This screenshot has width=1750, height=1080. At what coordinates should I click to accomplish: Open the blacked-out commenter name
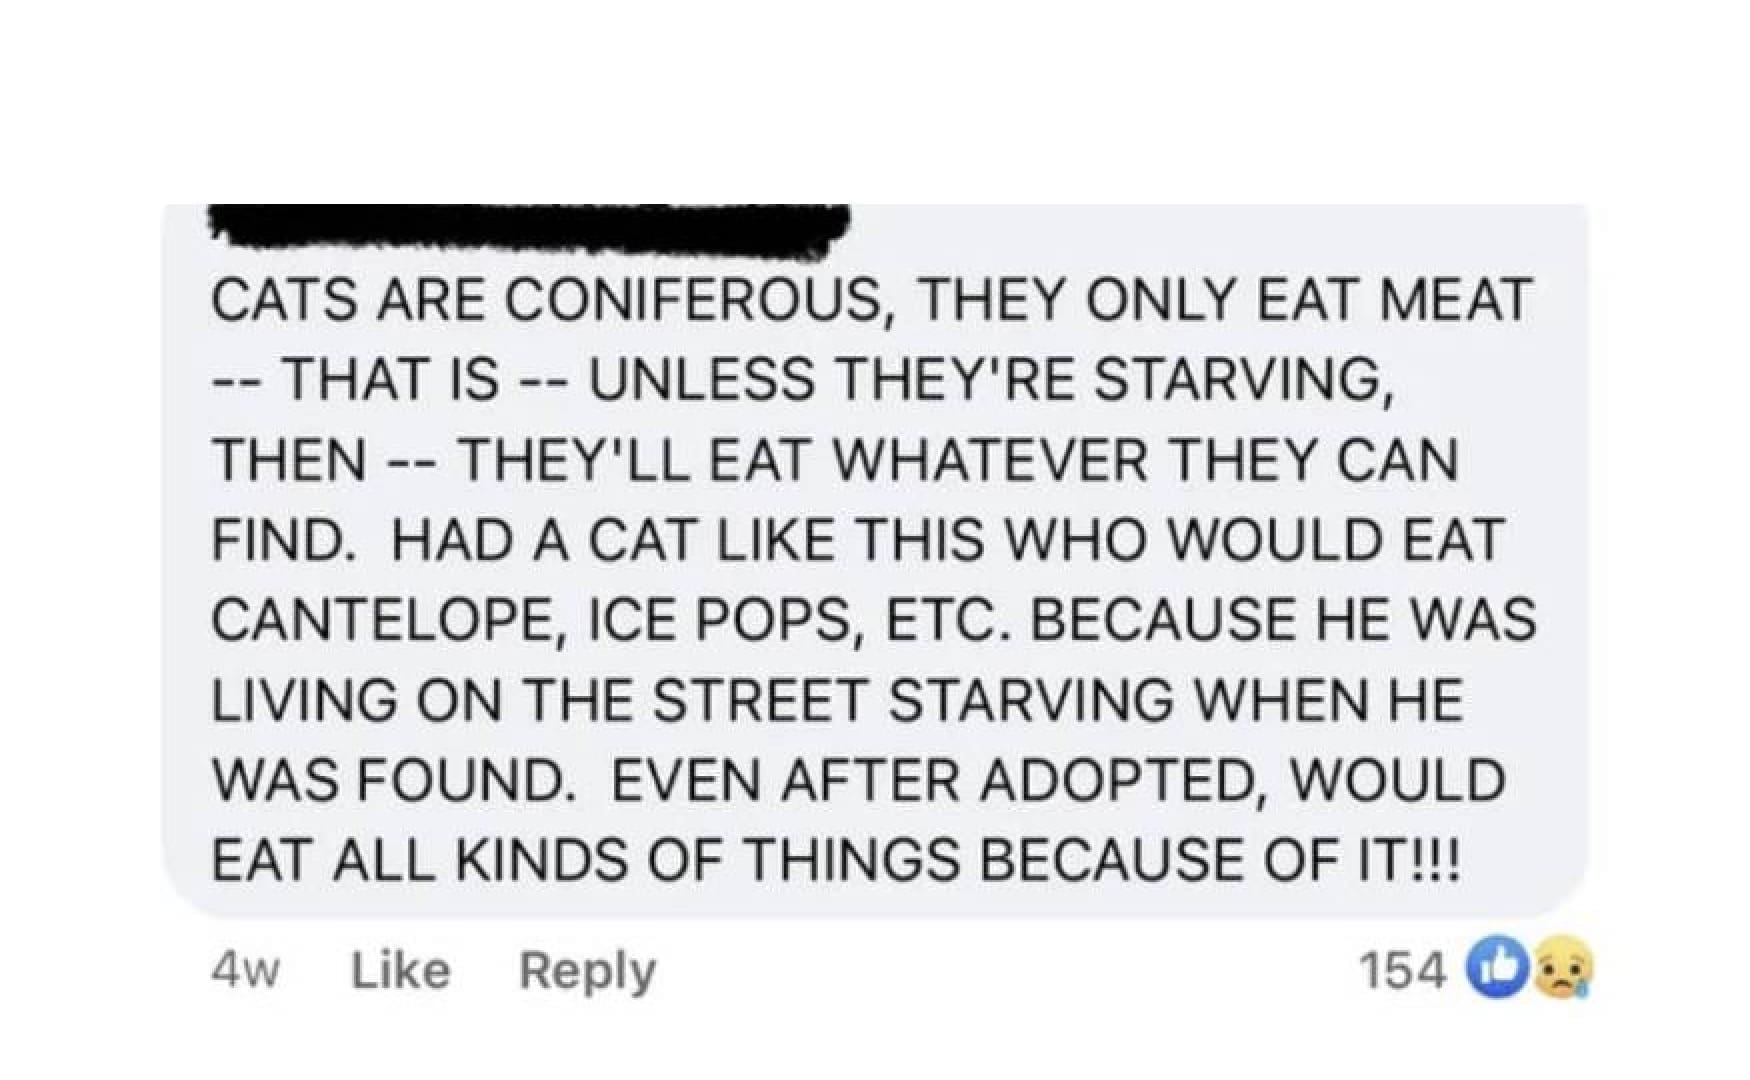(528, 228)
